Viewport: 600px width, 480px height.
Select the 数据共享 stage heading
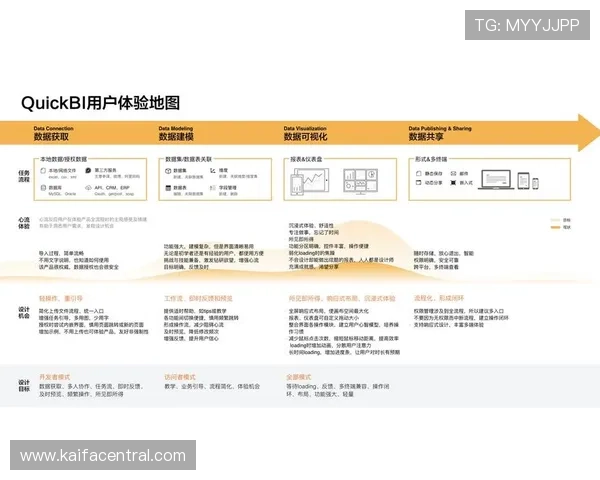tap(426, 137)
